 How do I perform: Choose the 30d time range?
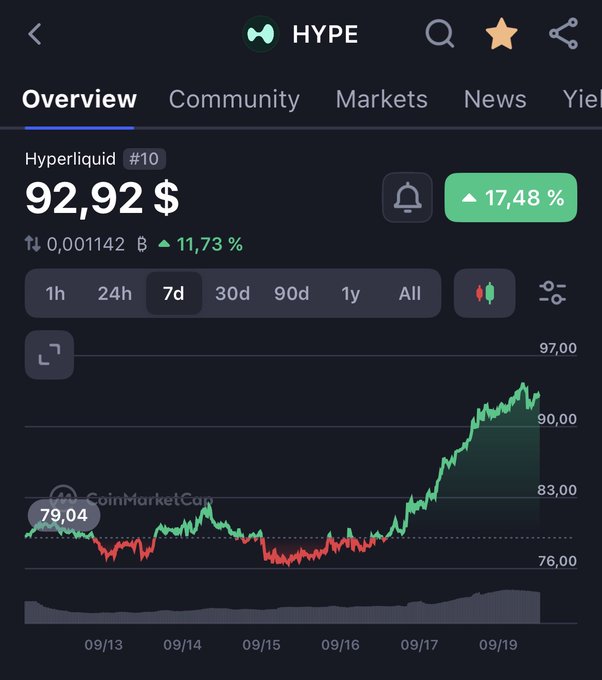click(x=232, y=294)
